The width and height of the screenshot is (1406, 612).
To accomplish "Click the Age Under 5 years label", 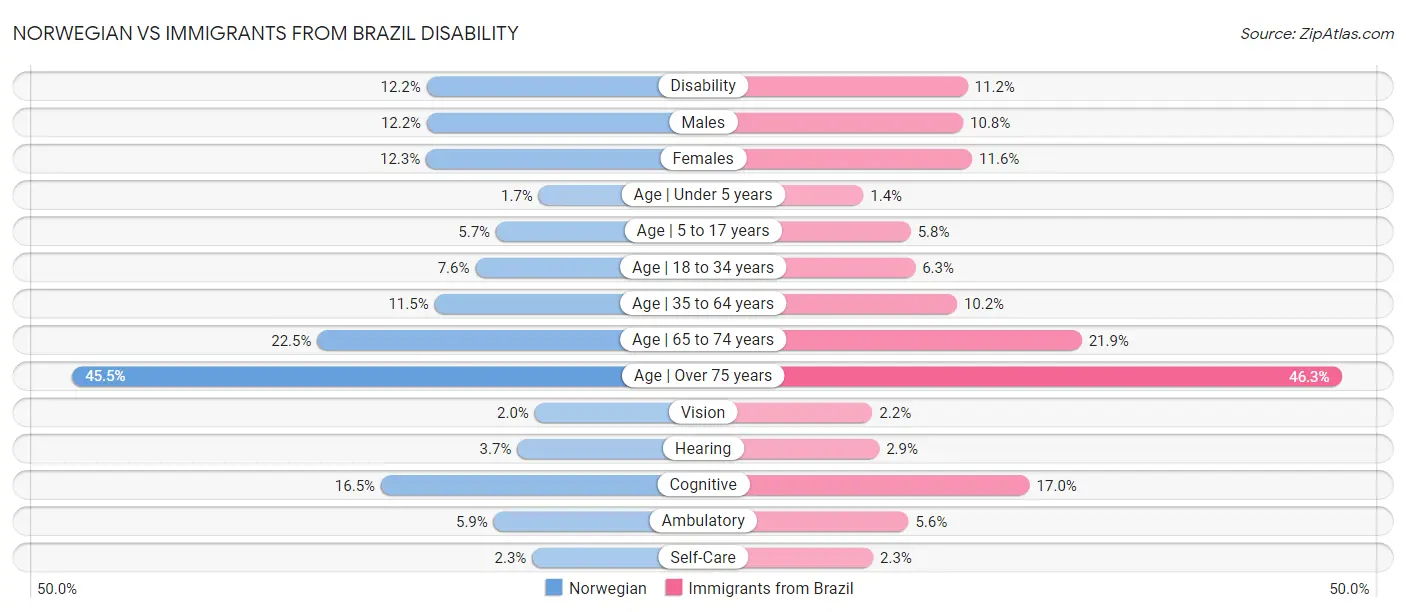I will (x=703, y=195).
